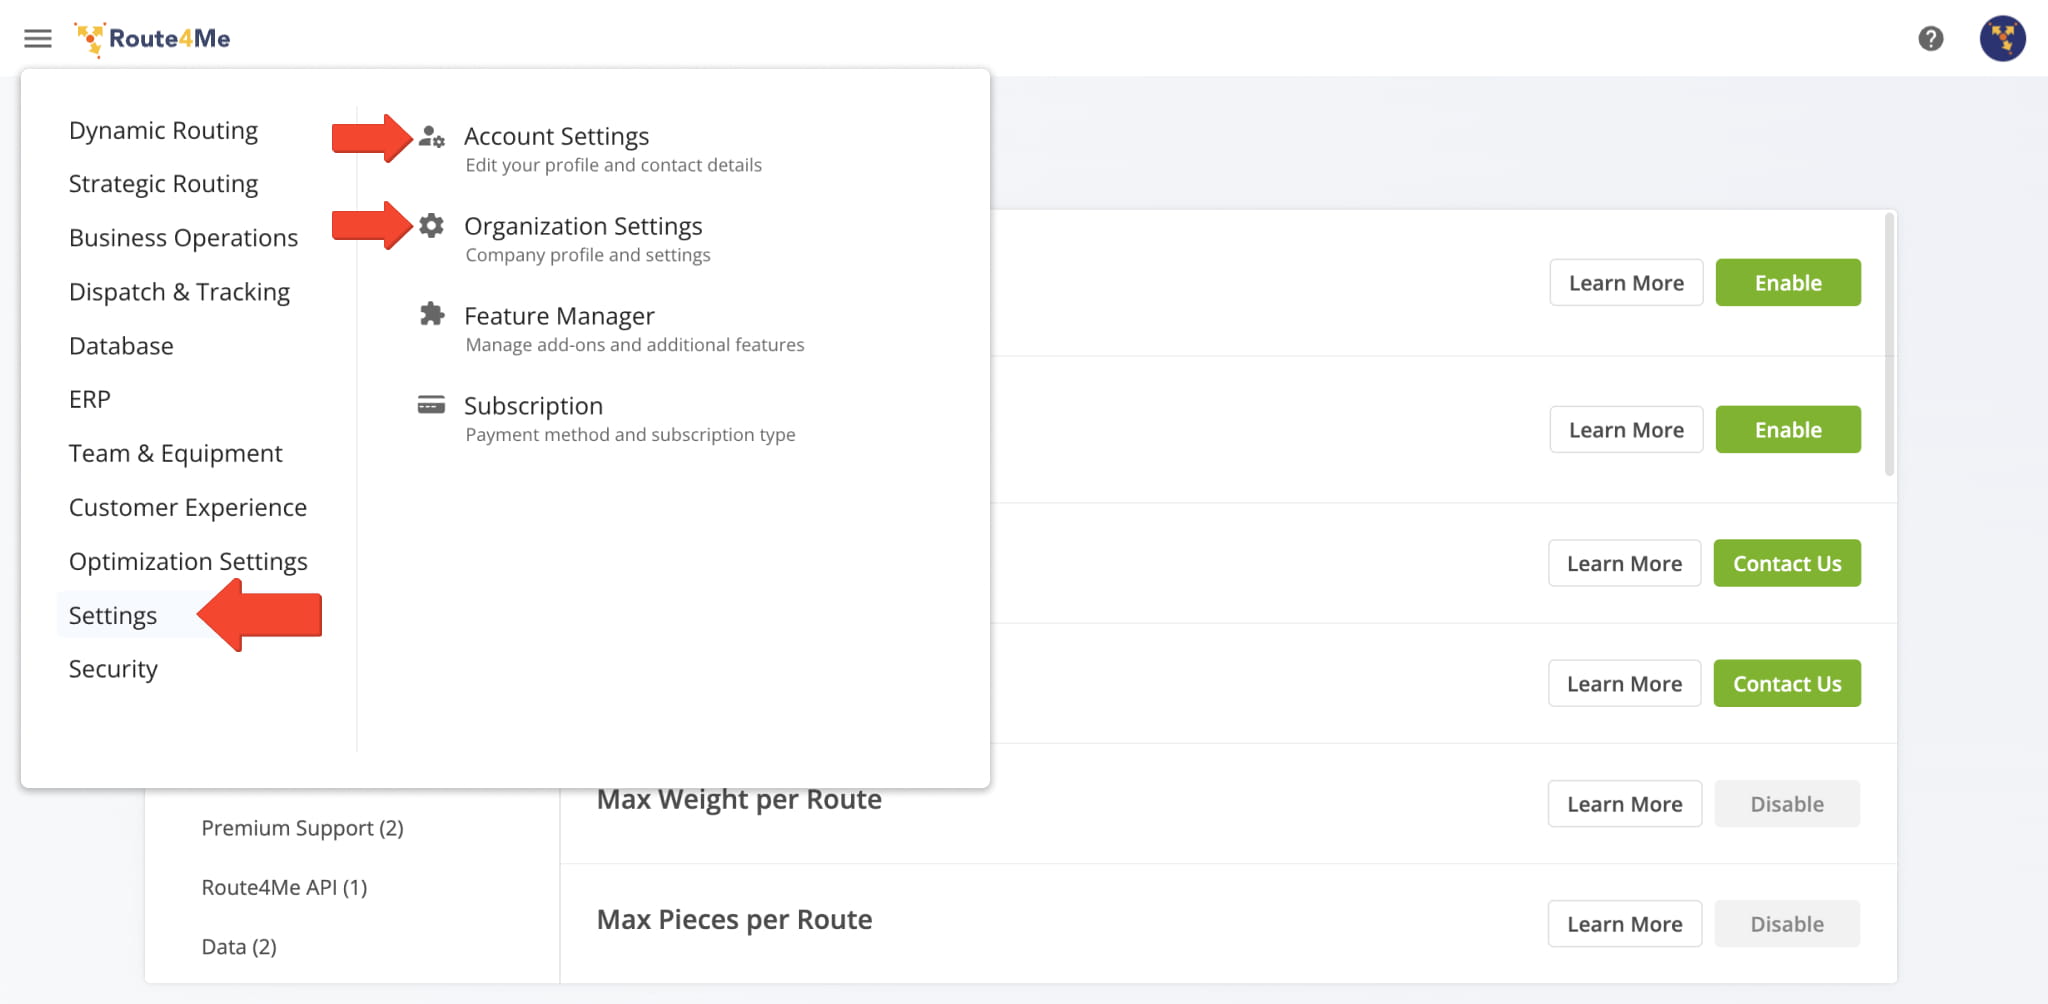
Task: Click the Feature Manager puzzle icon
Action: [431, 315]
